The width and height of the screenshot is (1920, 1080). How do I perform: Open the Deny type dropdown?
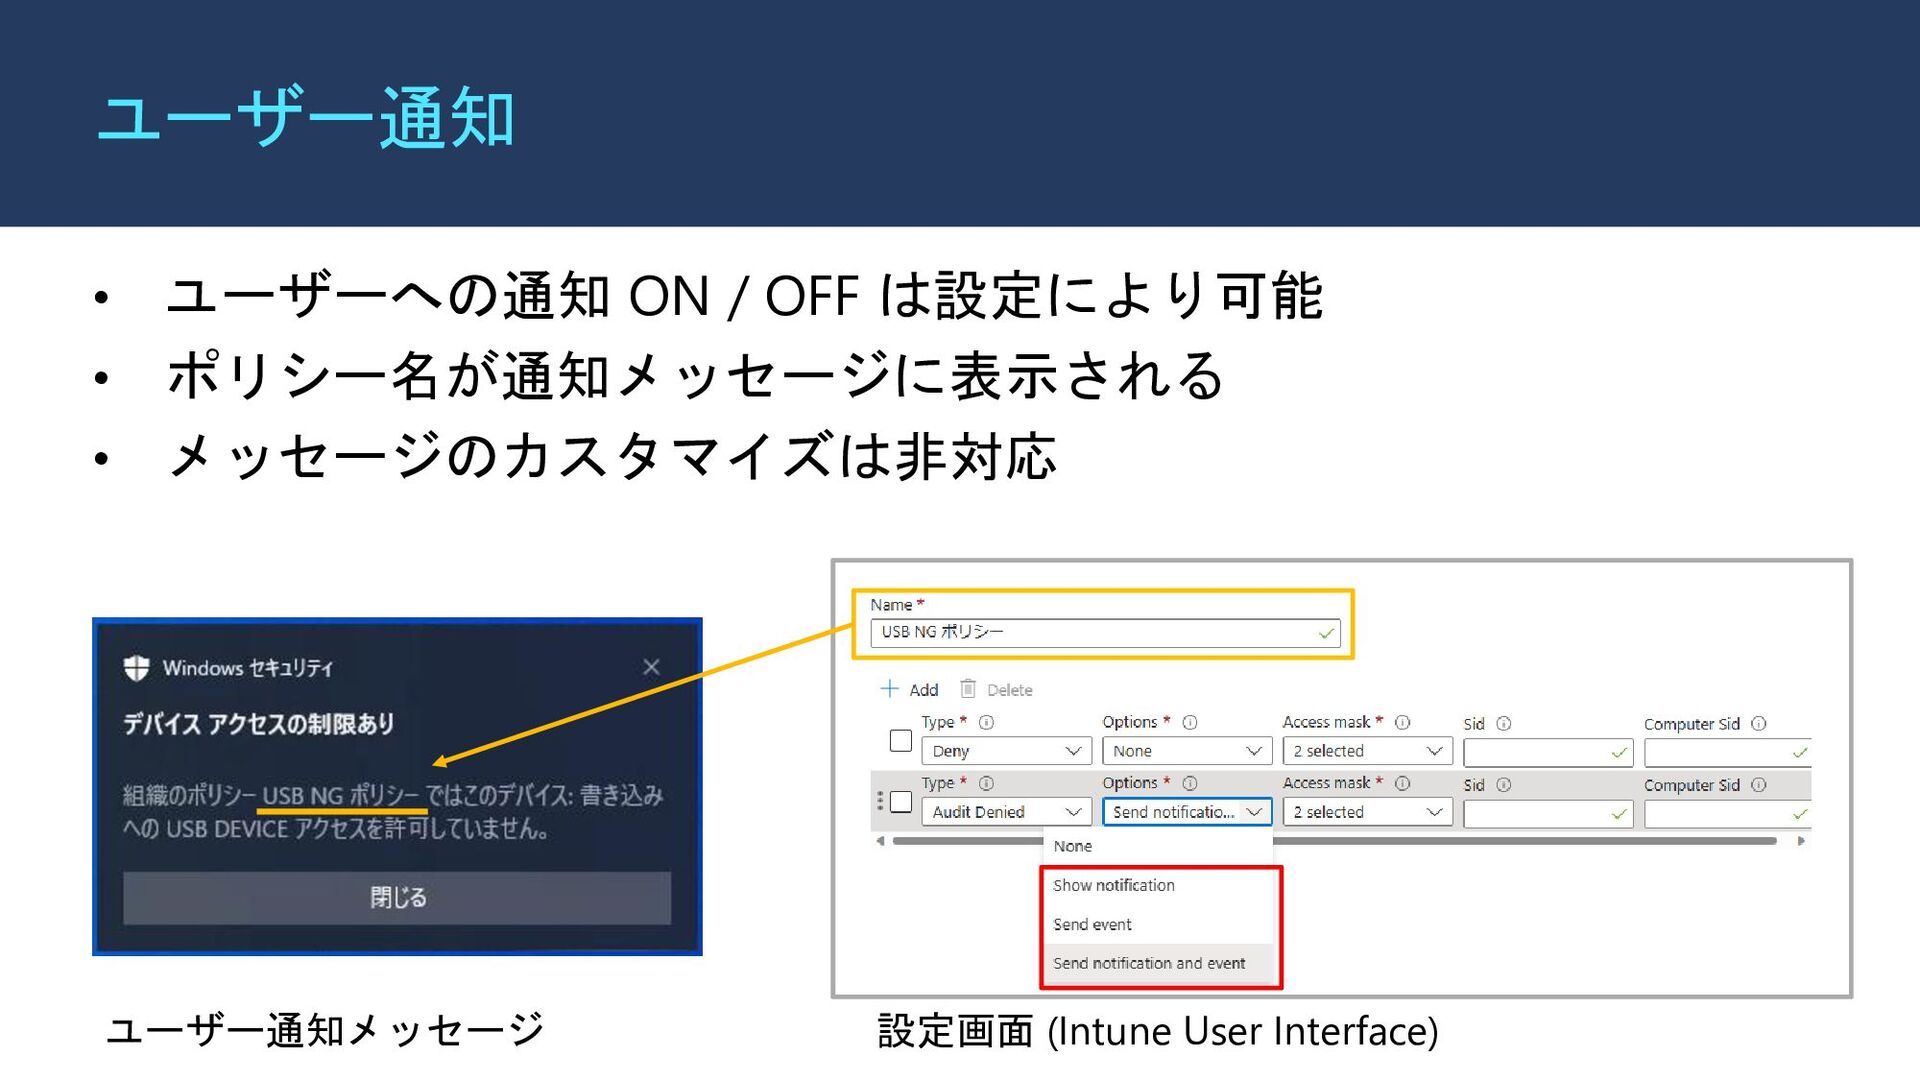tap(1006, 751)
